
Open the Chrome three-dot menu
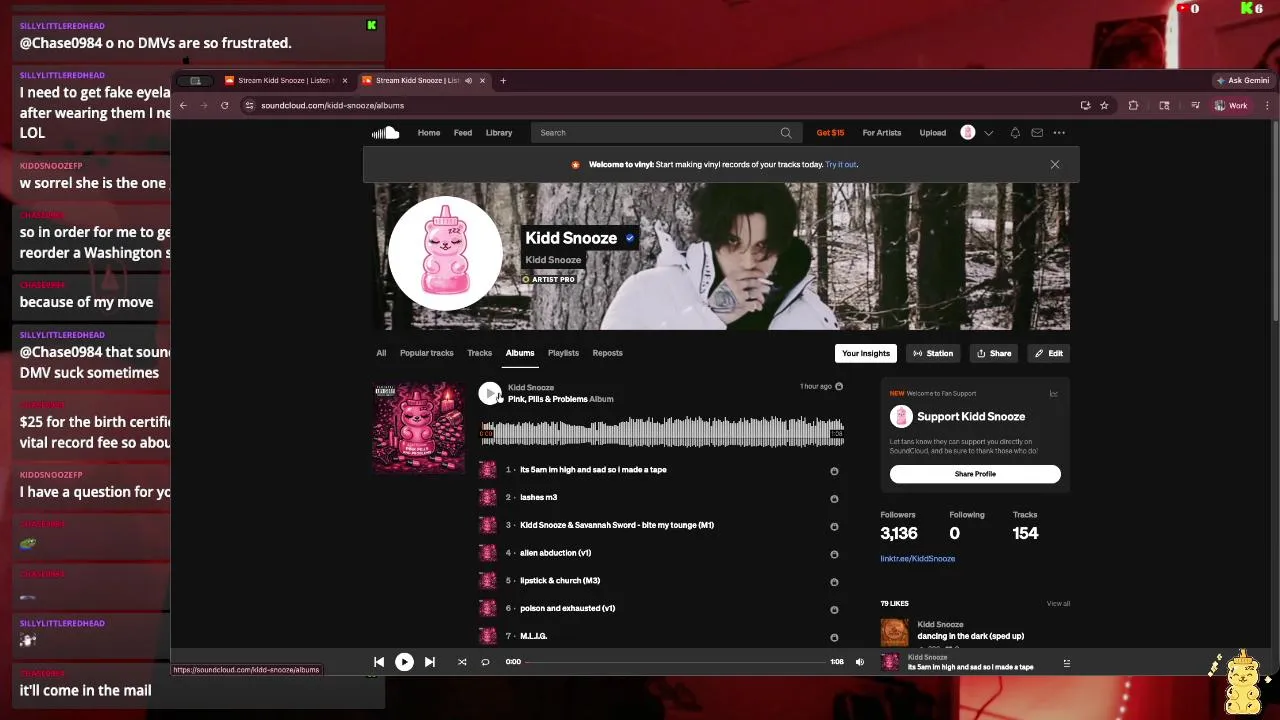[x=1267, y=105]
